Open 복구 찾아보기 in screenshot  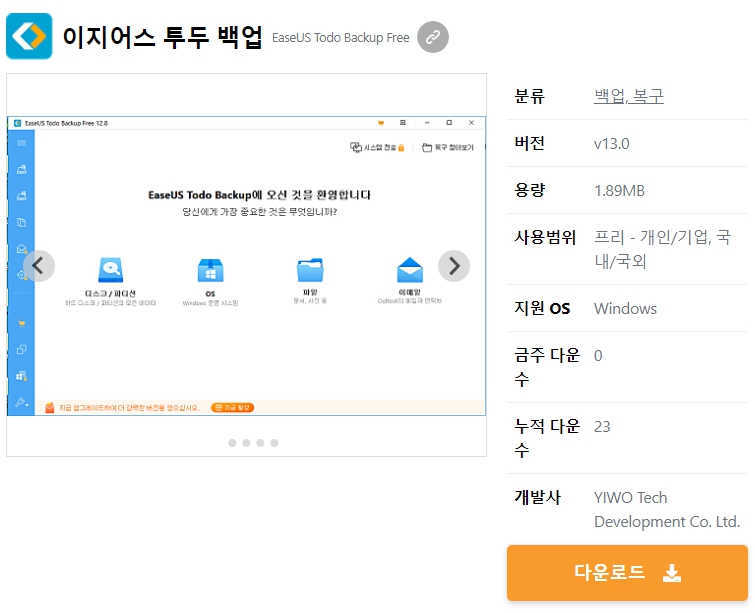pyautogui.click(x=448, y=147)
